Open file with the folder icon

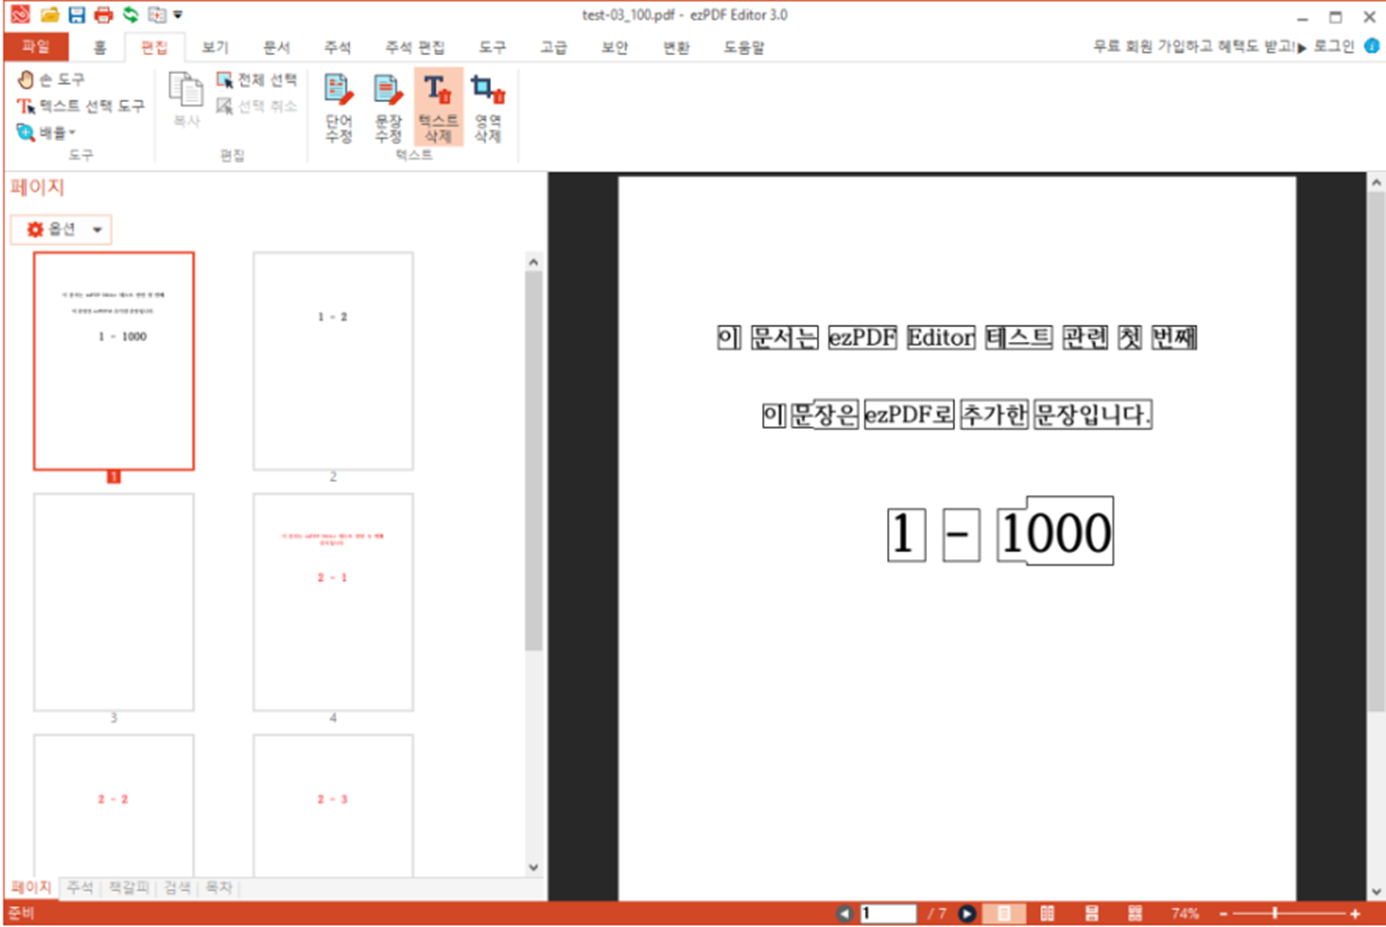[x=49, y=15]
